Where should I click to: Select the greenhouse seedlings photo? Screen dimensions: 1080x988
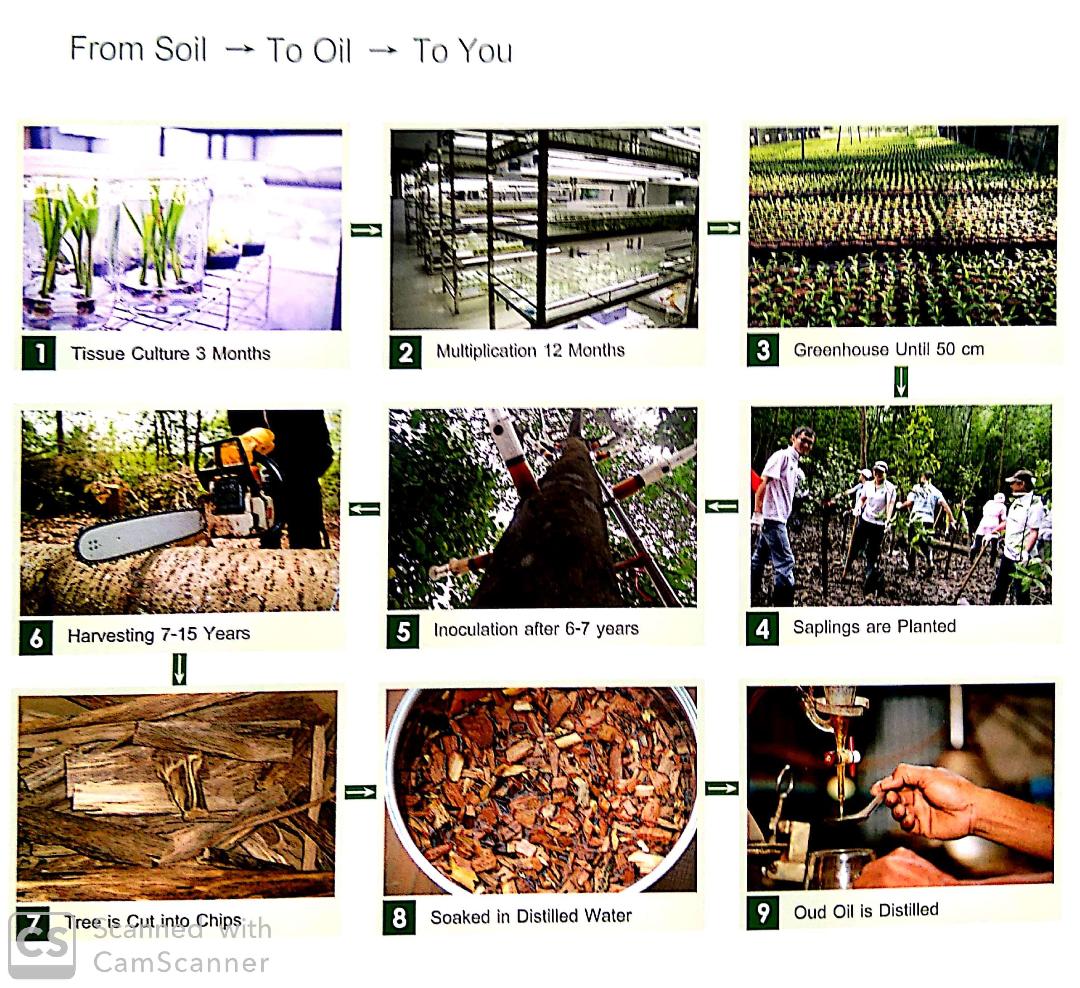coord(902,226)
